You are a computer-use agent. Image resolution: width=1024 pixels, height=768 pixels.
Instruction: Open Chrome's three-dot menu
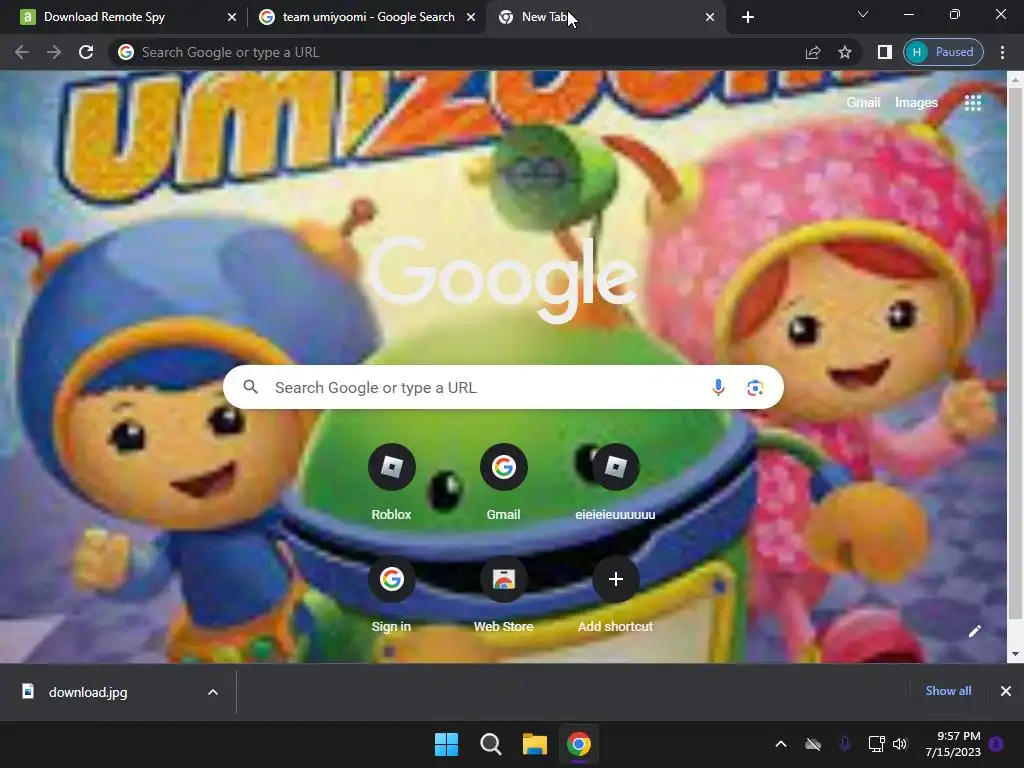pos(1002,52)
